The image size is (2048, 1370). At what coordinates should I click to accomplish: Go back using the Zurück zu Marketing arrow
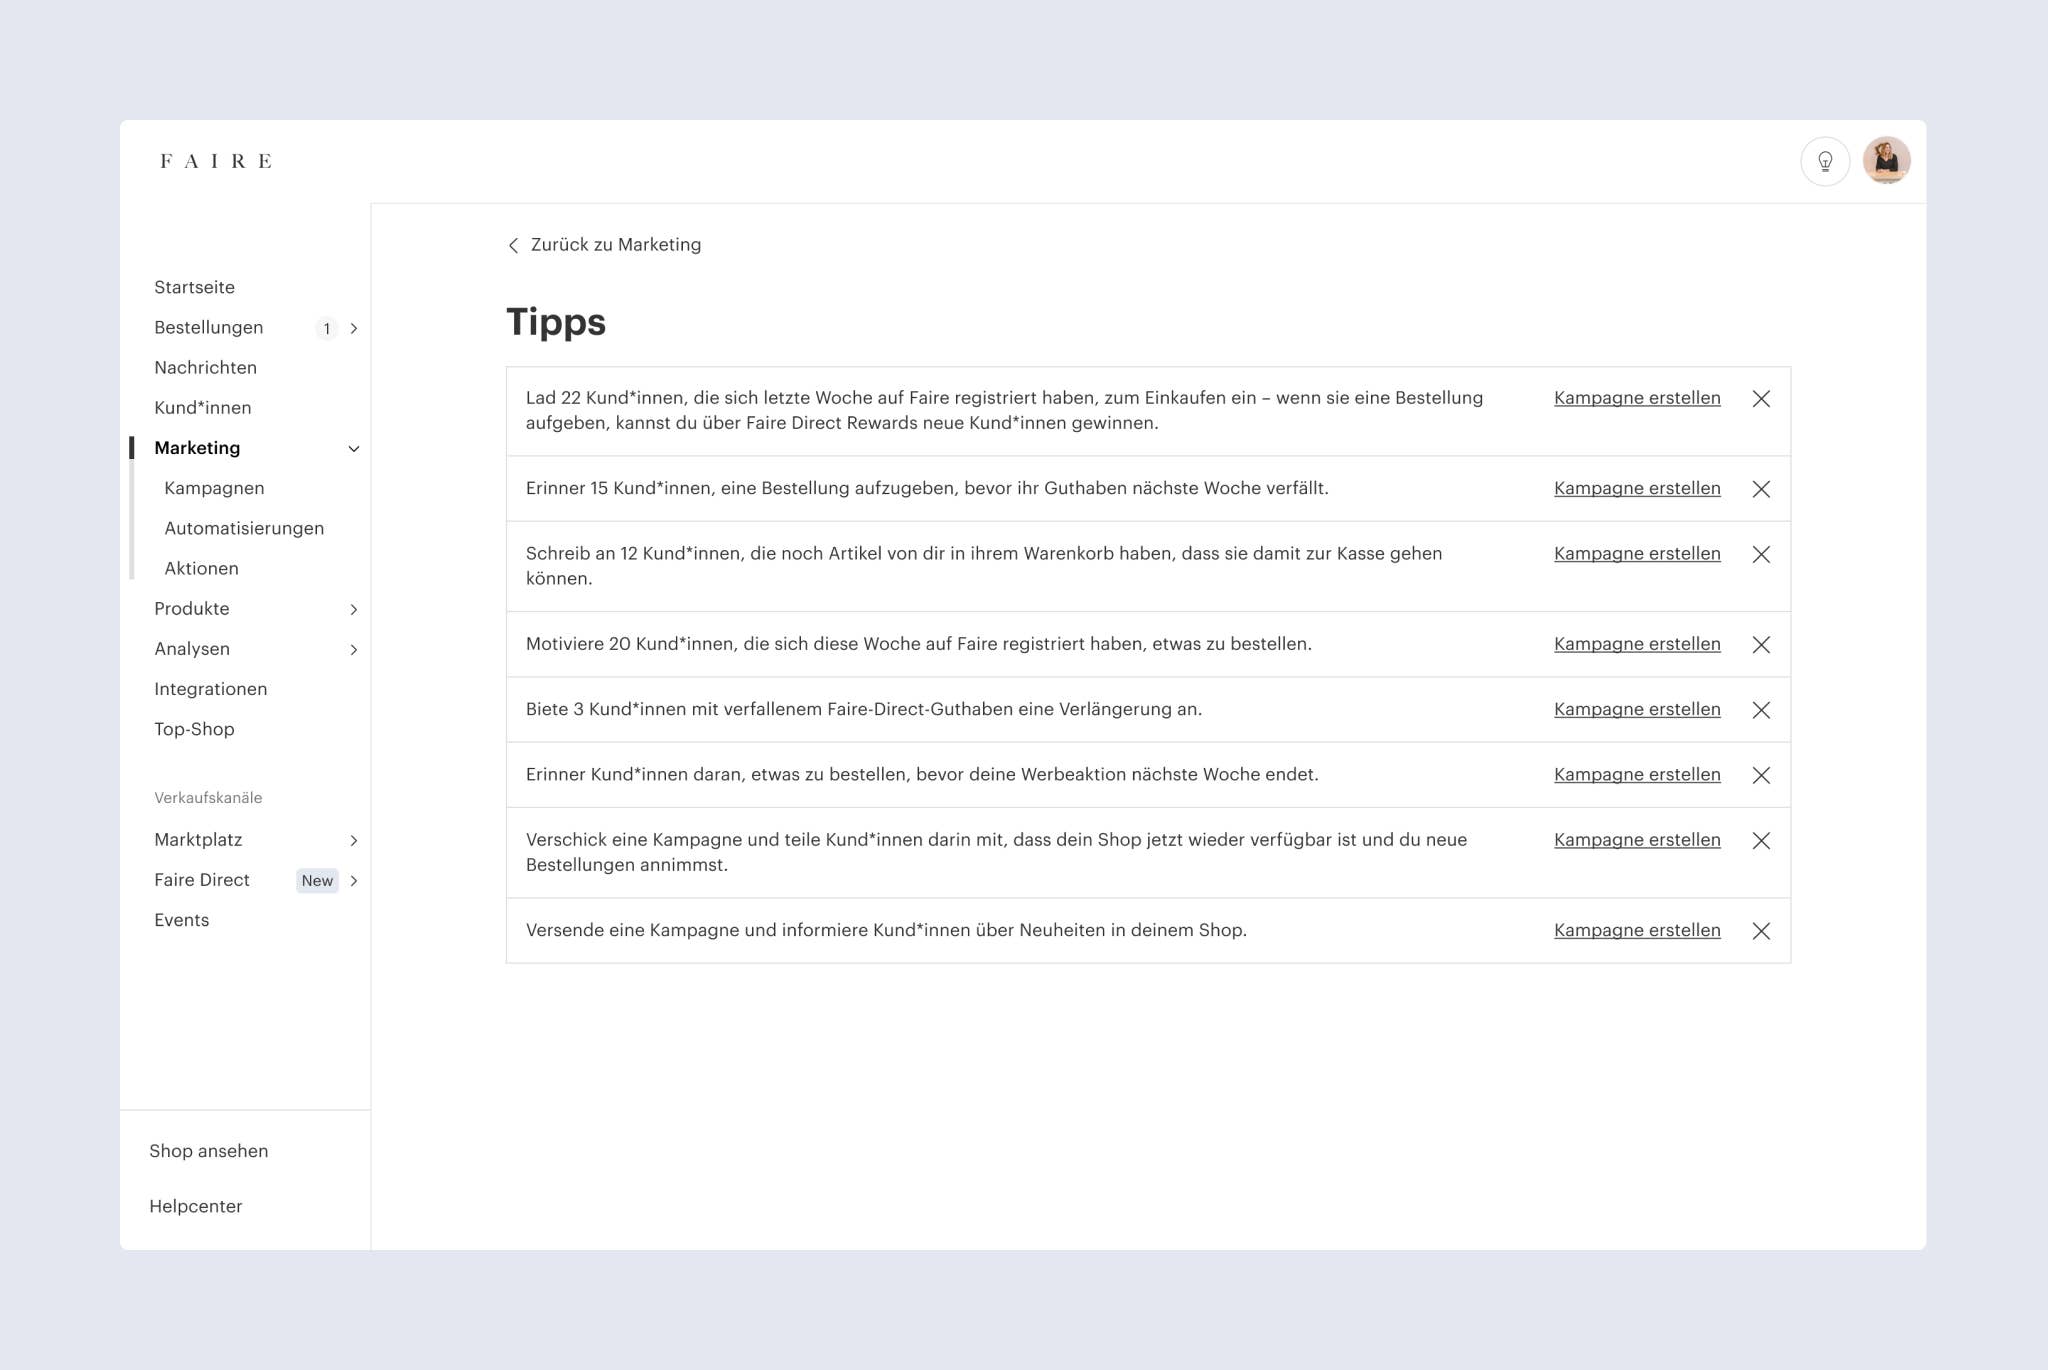point(513,246)
